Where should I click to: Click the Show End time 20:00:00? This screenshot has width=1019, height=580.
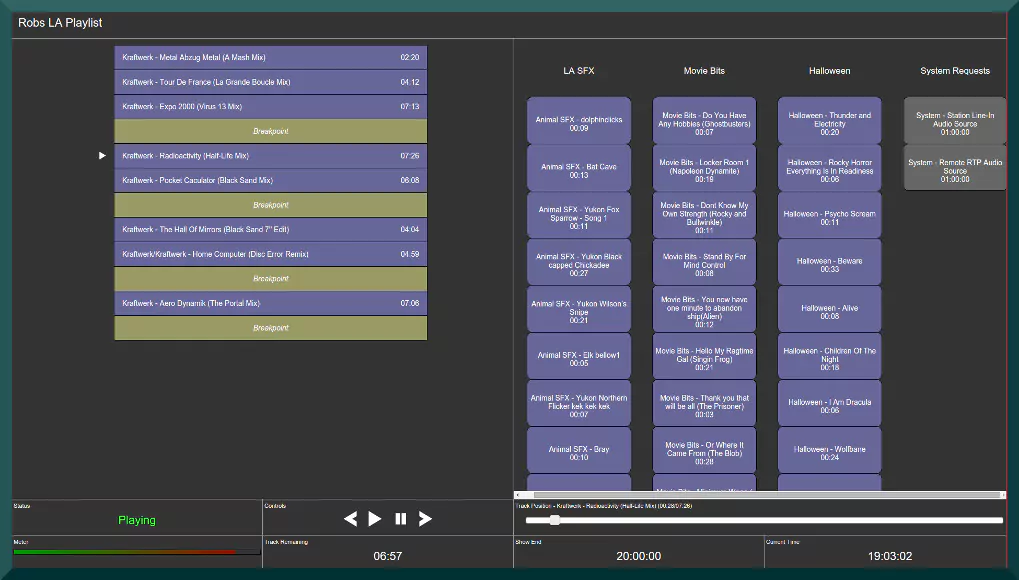point(638,556)
